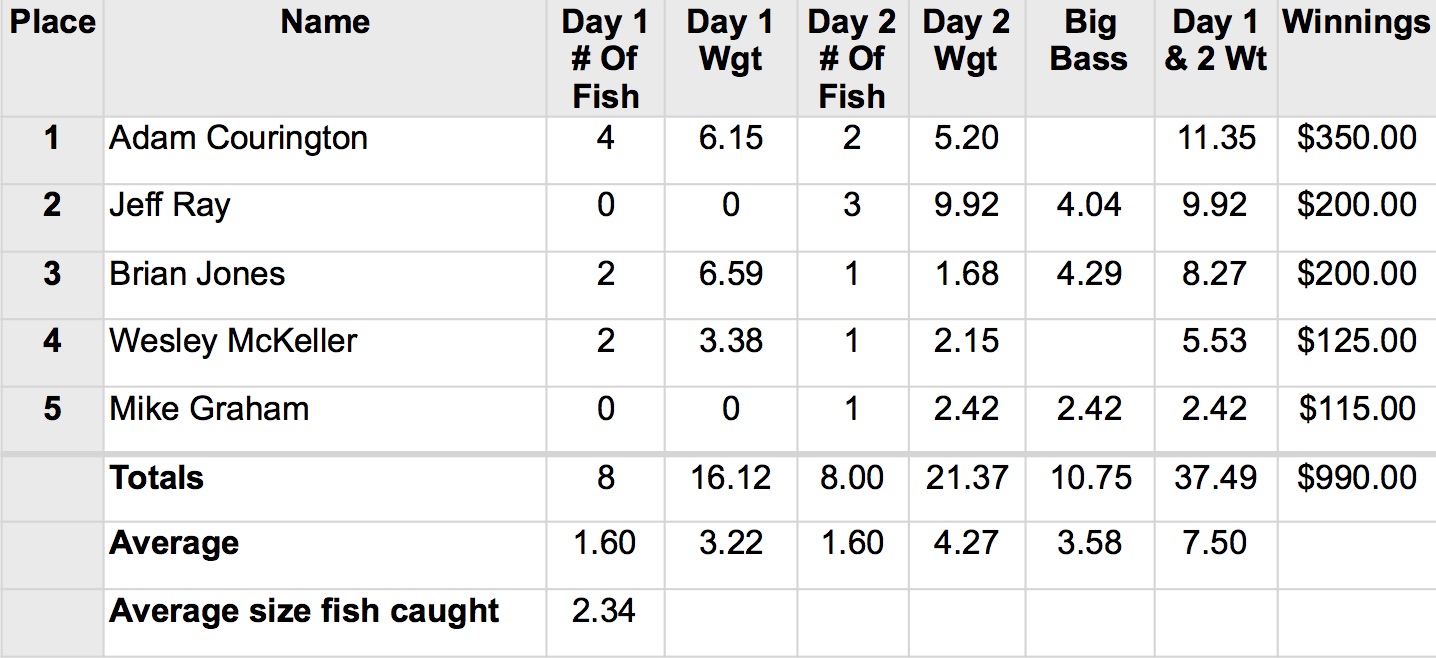Select the Average row label
Viewport: 1436px width, 658px height.
(x=174, y=543)
